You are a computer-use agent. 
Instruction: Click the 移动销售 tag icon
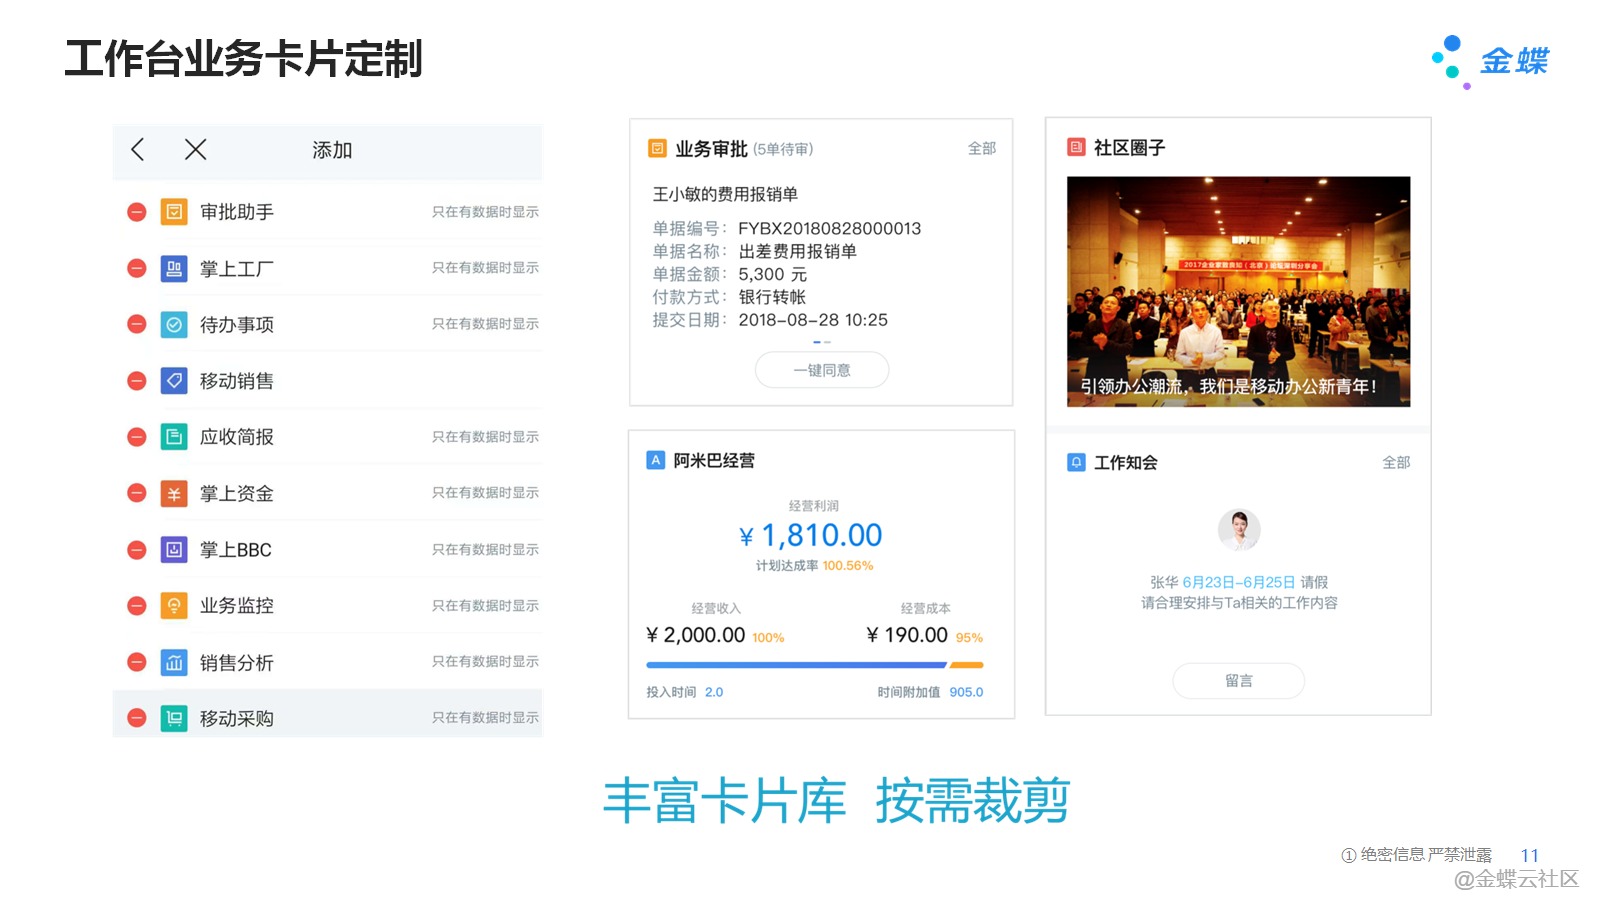tap(174, 381)
